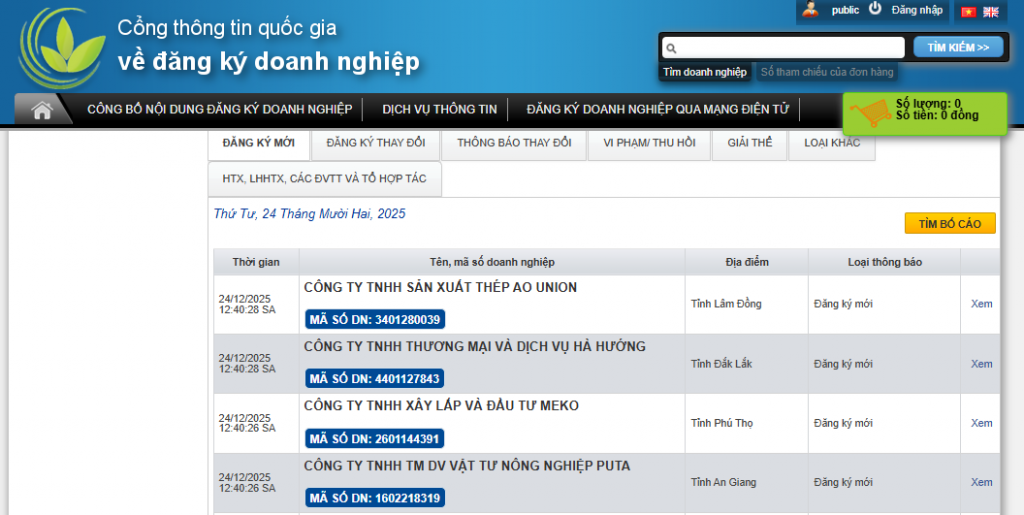Image resolution: width=1024 pixels, height=515 pixels.
Task: Click the public user avatar icon
Action: [811, 10]
